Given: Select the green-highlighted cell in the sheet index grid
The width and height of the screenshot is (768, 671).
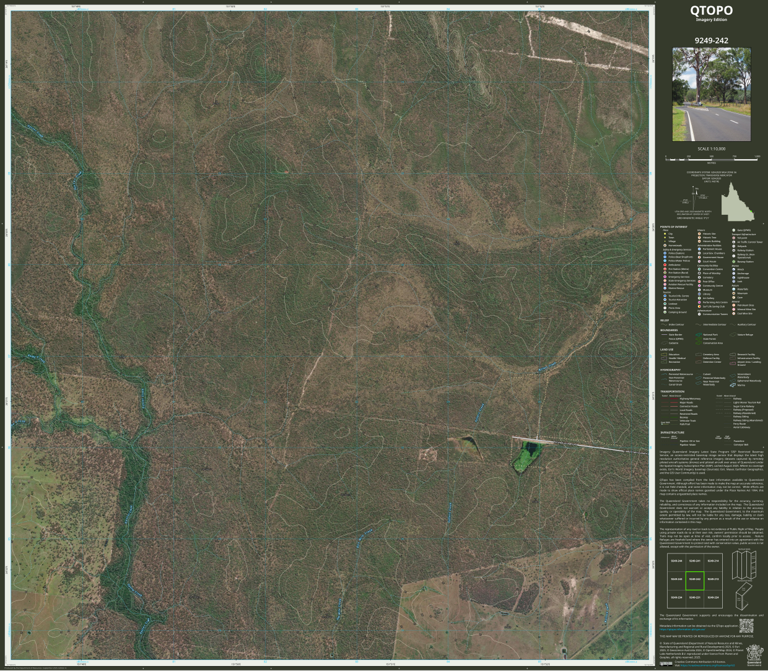Looking at the screenshot, I should click(x=695, y=580).
